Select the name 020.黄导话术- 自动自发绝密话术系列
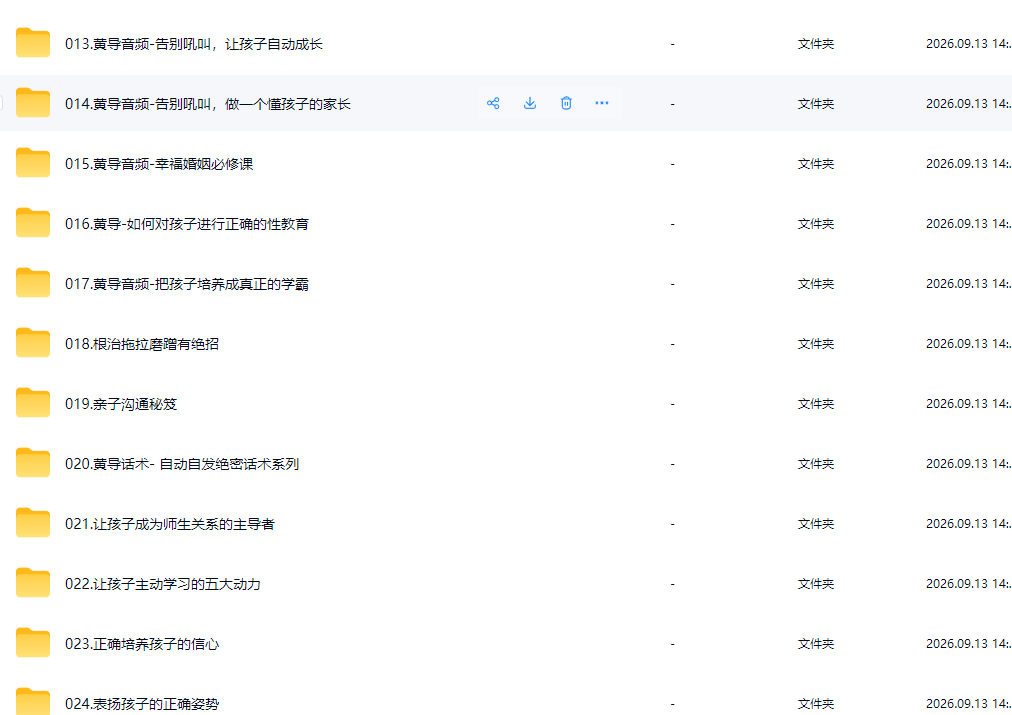This screenshot has height=715, width=1012. tap(182, 464)
